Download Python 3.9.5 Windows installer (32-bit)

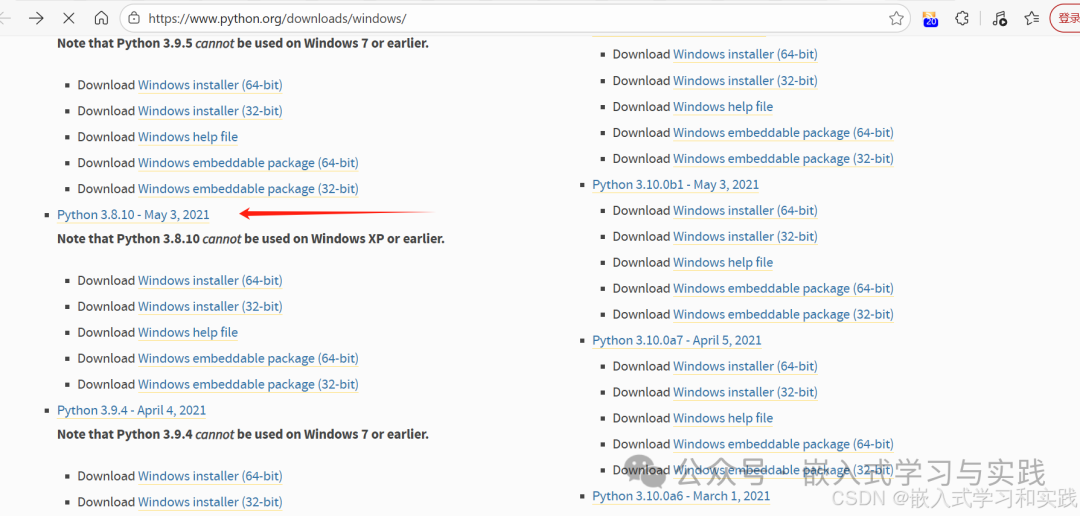[x=210, y=111]
